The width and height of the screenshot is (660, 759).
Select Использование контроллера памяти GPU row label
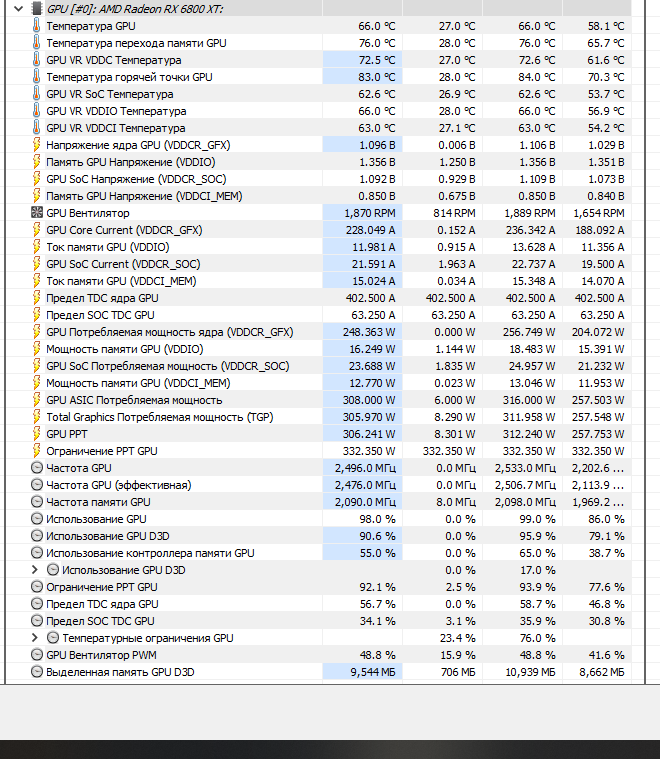(150, 553)
